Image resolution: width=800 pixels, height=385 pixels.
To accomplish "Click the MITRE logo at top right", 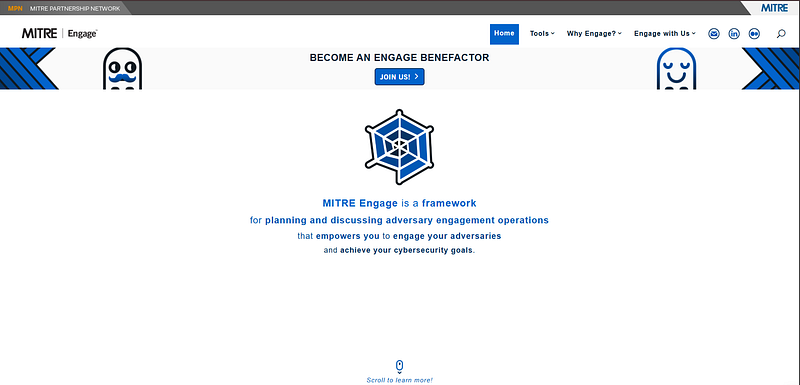I will coord(774,8).
